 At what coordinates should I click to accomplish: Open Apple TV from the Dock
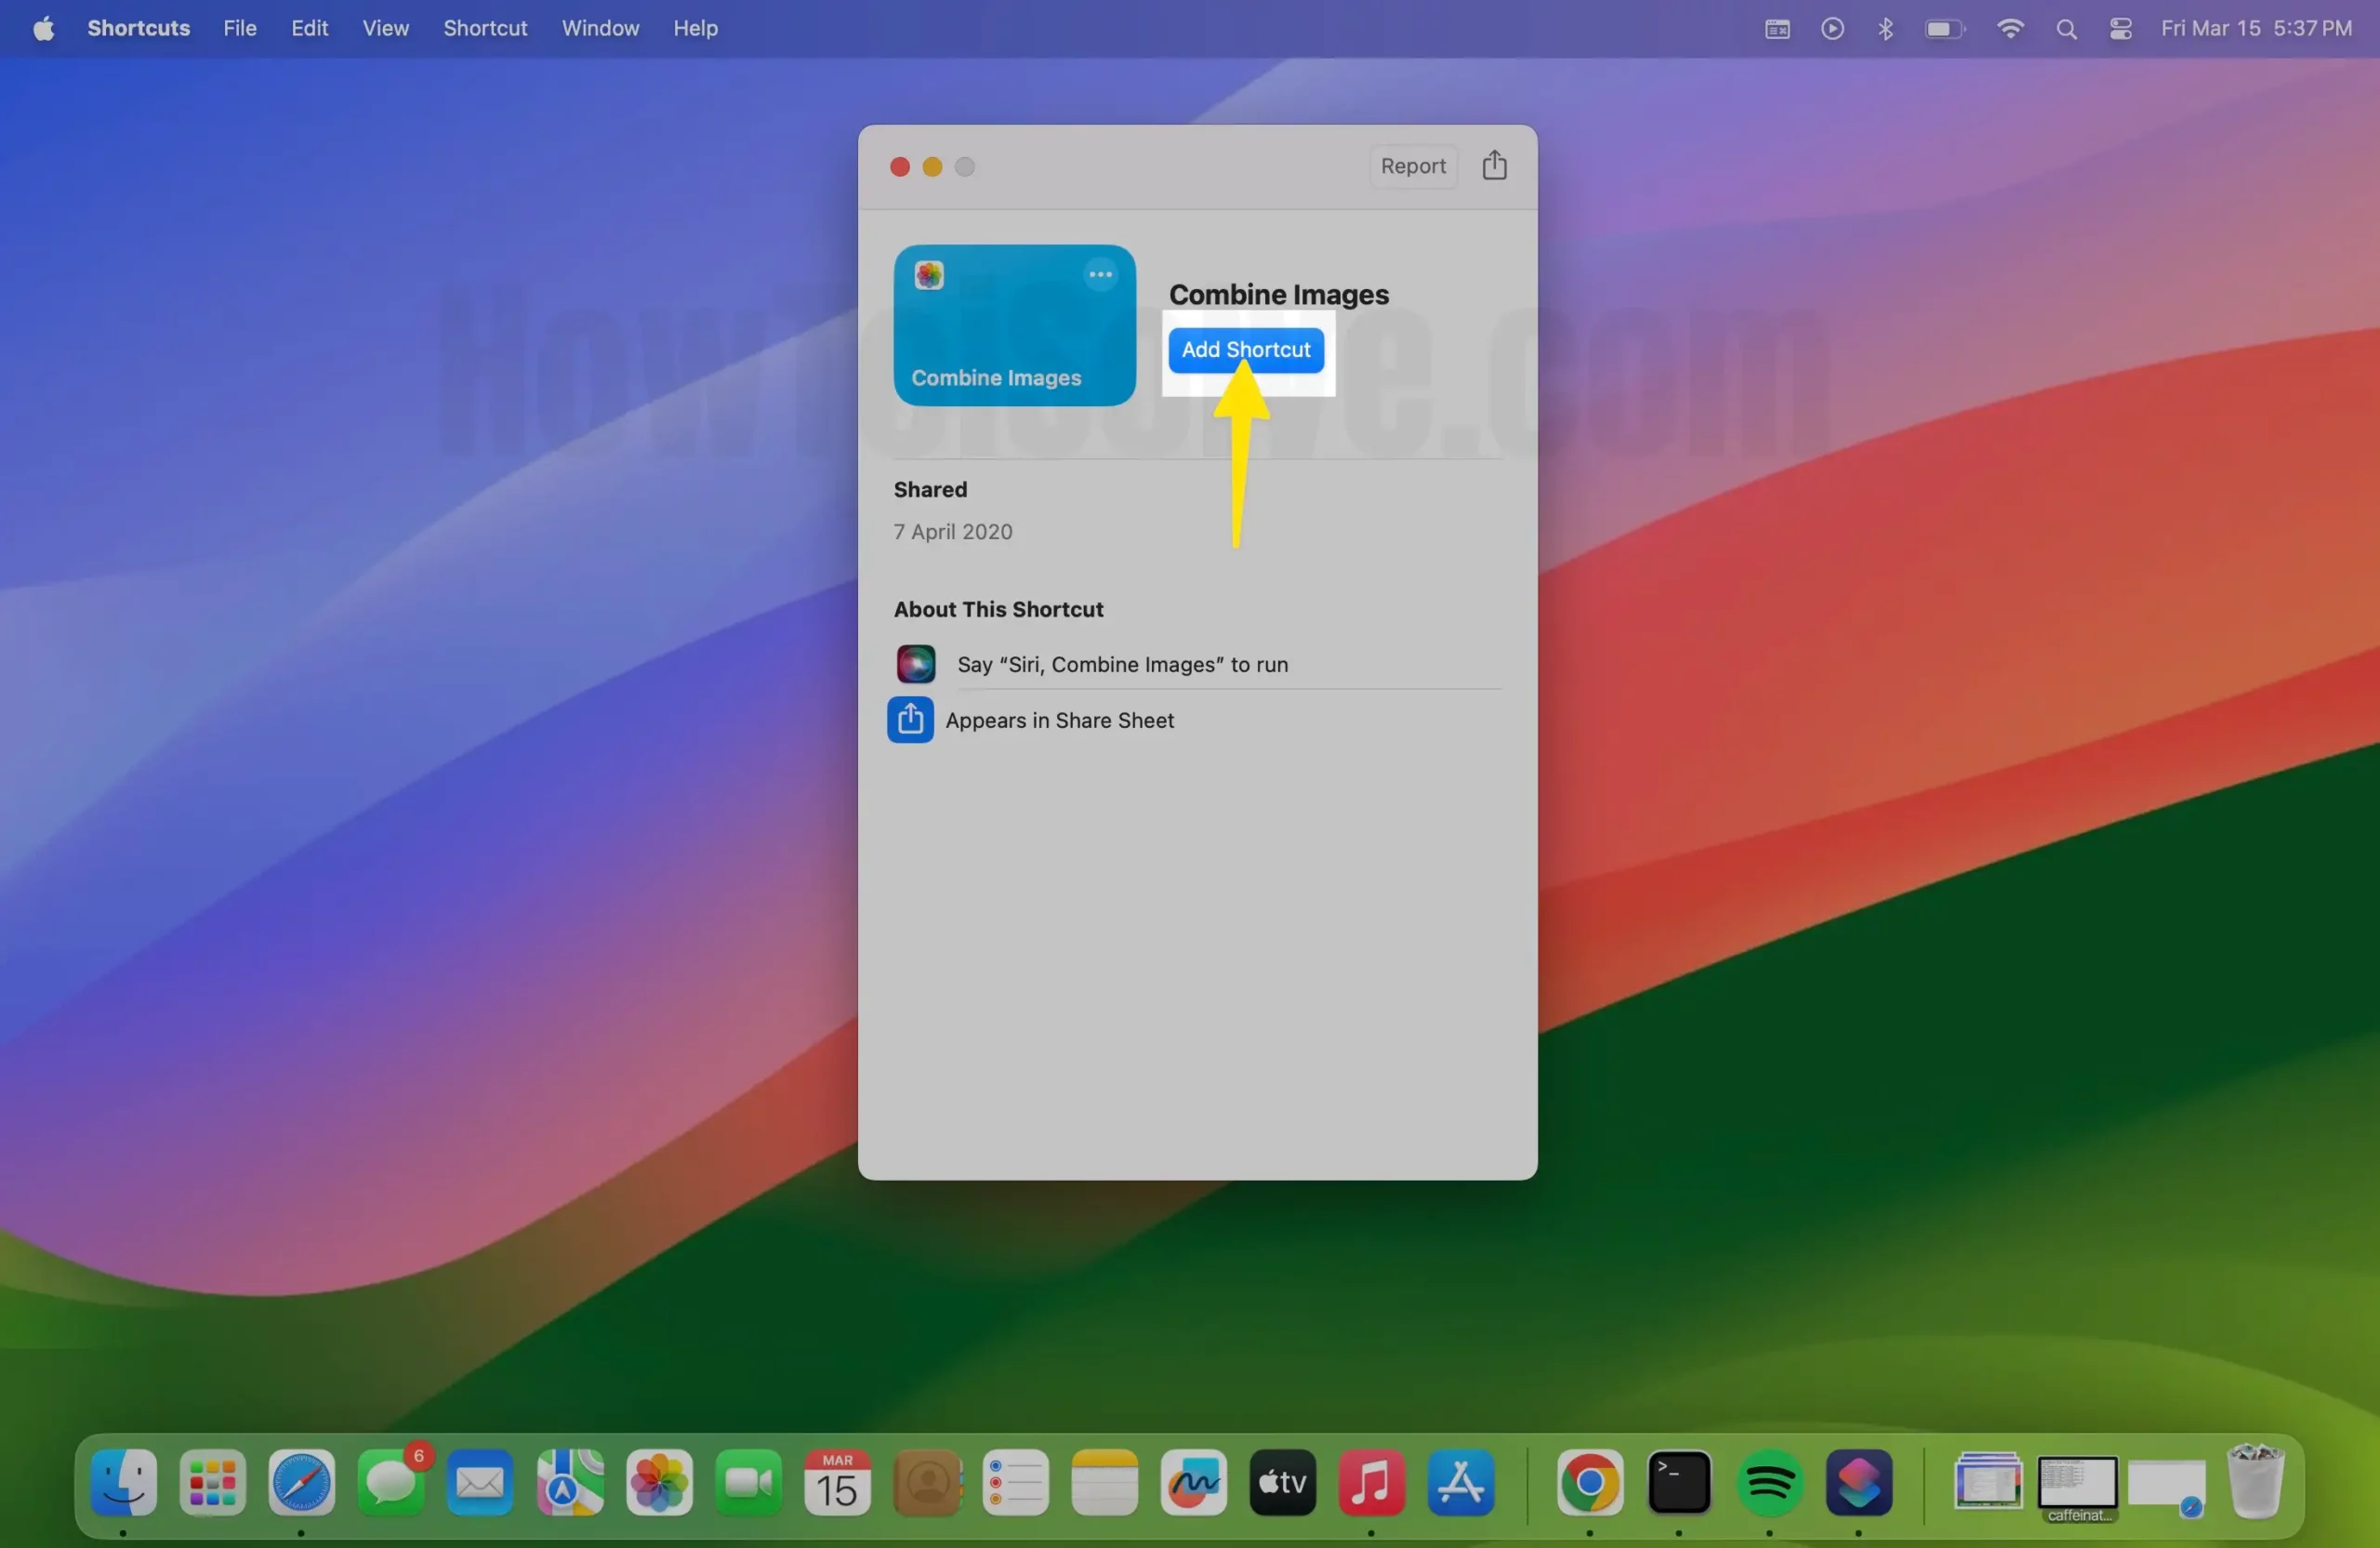[1283, 1481]
